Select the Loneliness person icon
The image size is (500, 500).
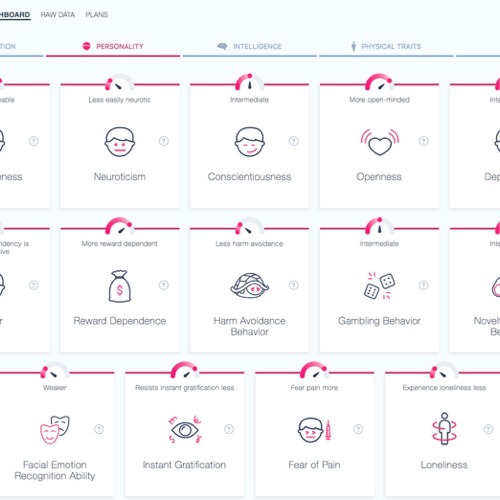444,429
